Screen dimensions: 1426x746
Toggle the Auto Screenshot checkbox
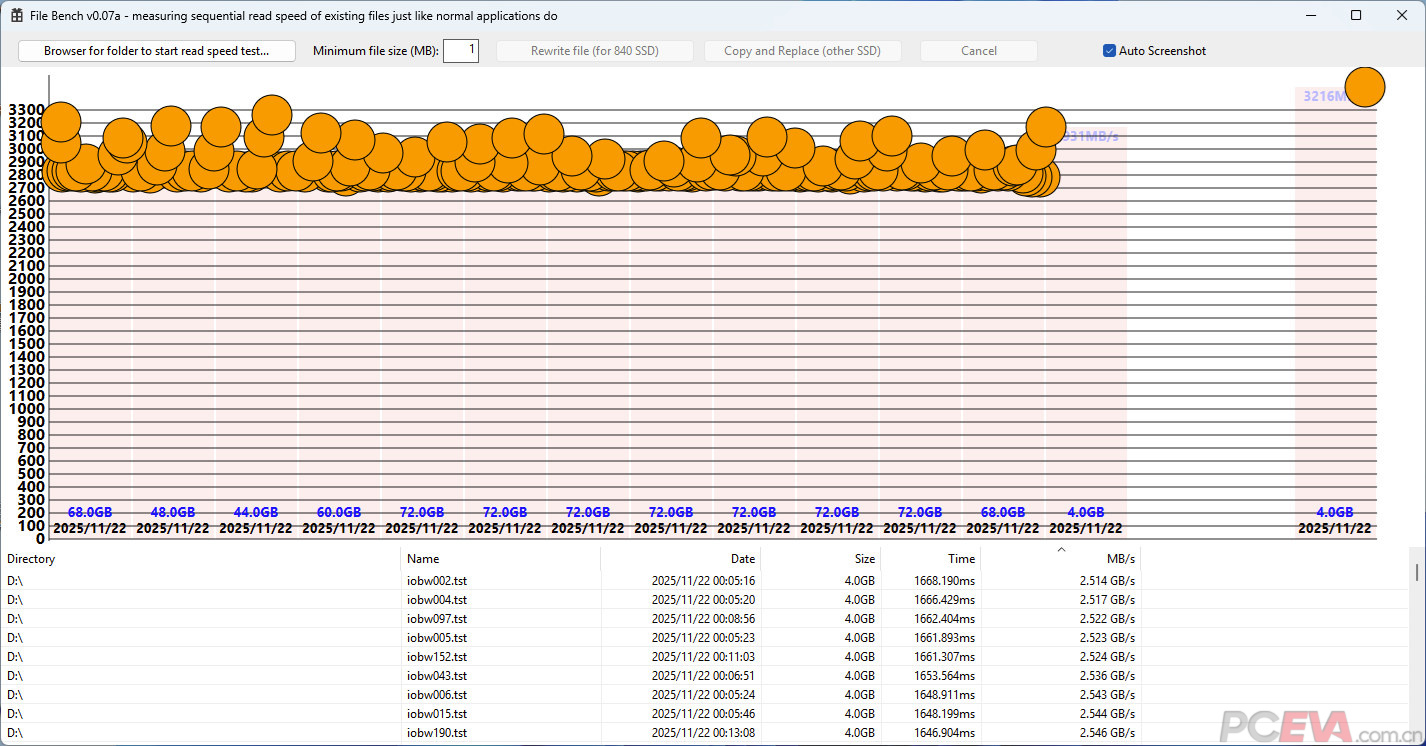1109,51
